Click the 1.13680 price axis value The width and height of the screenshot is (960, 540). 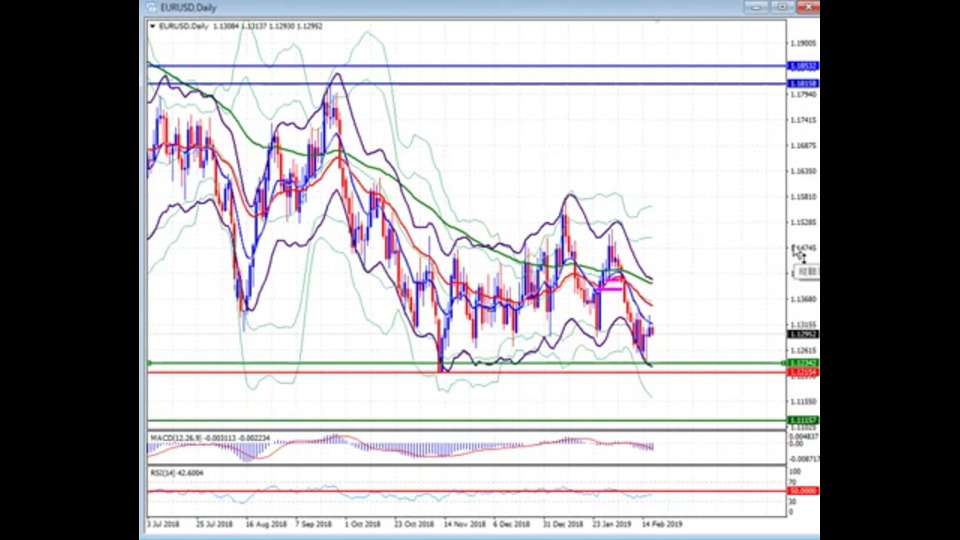pos(803,299)
